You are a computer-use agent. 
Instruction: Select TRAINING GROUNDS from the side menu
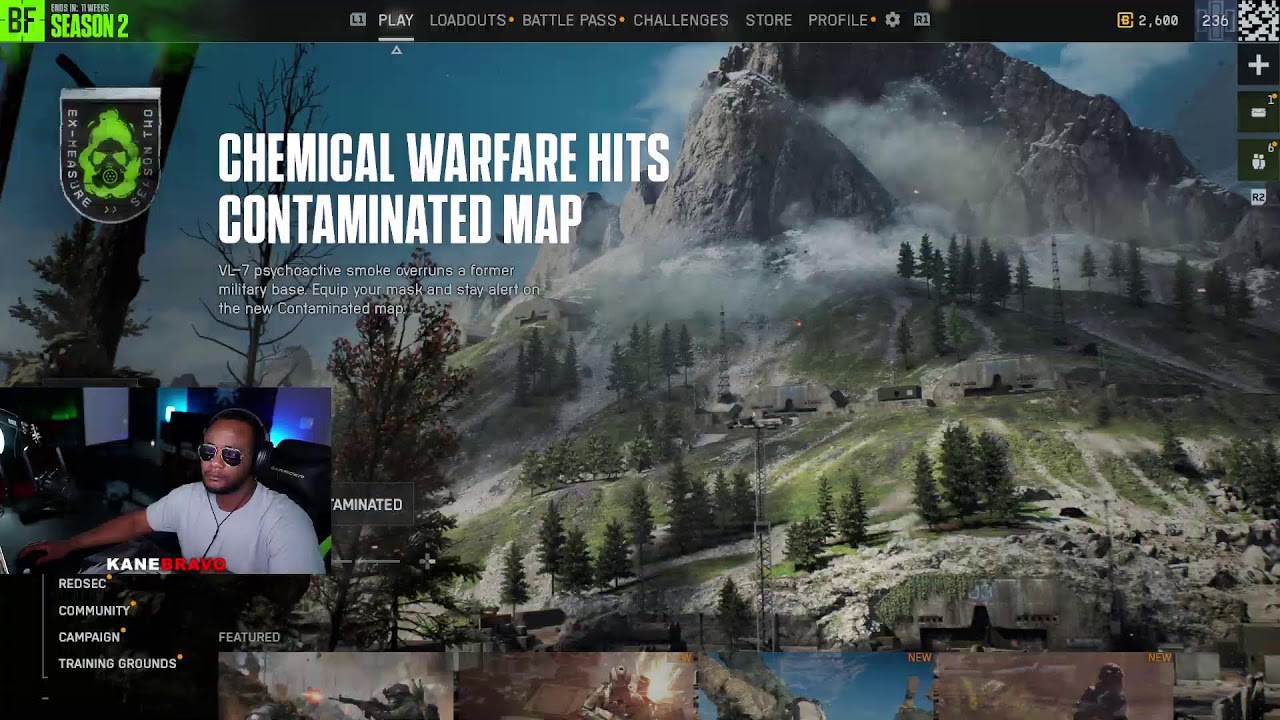pos(117,664)
